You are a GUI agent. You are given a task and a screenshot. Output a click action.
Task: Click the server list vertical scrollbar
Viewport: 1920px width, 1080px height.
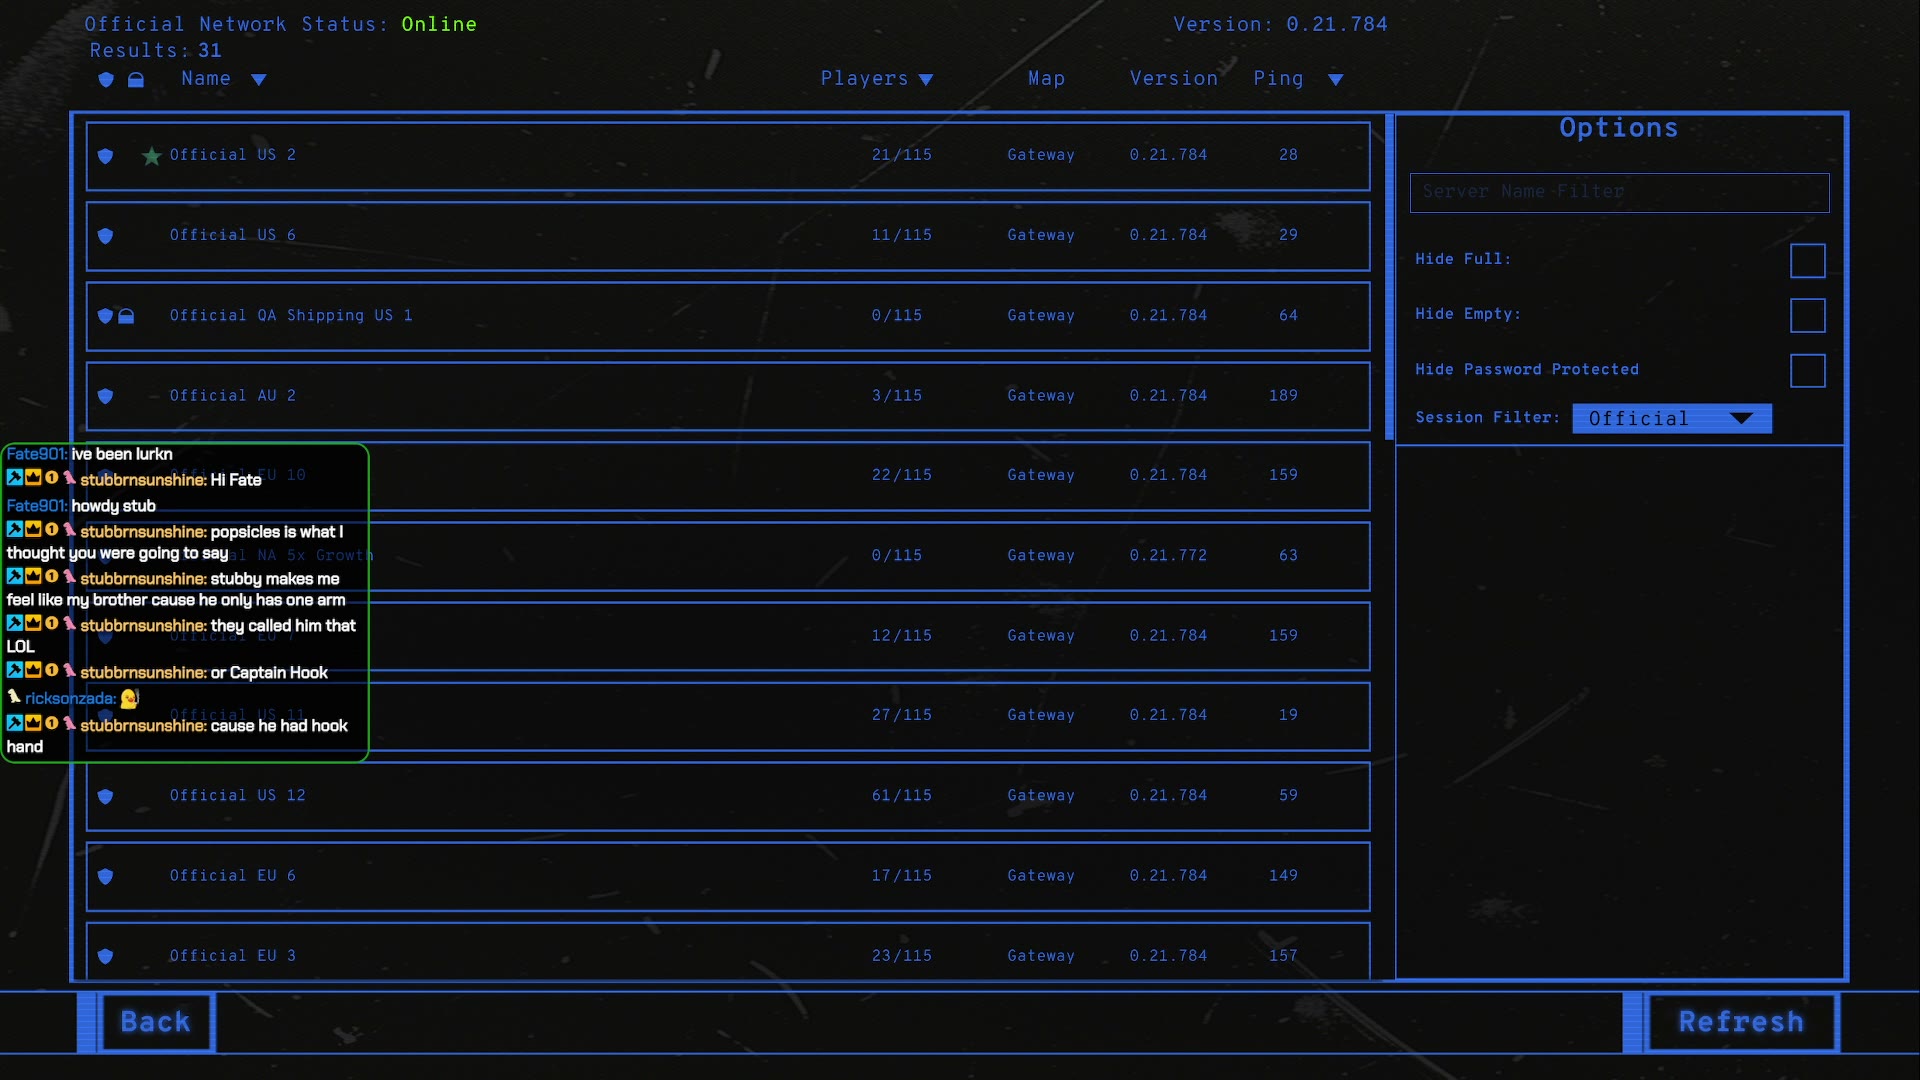tap(1389, 277)
